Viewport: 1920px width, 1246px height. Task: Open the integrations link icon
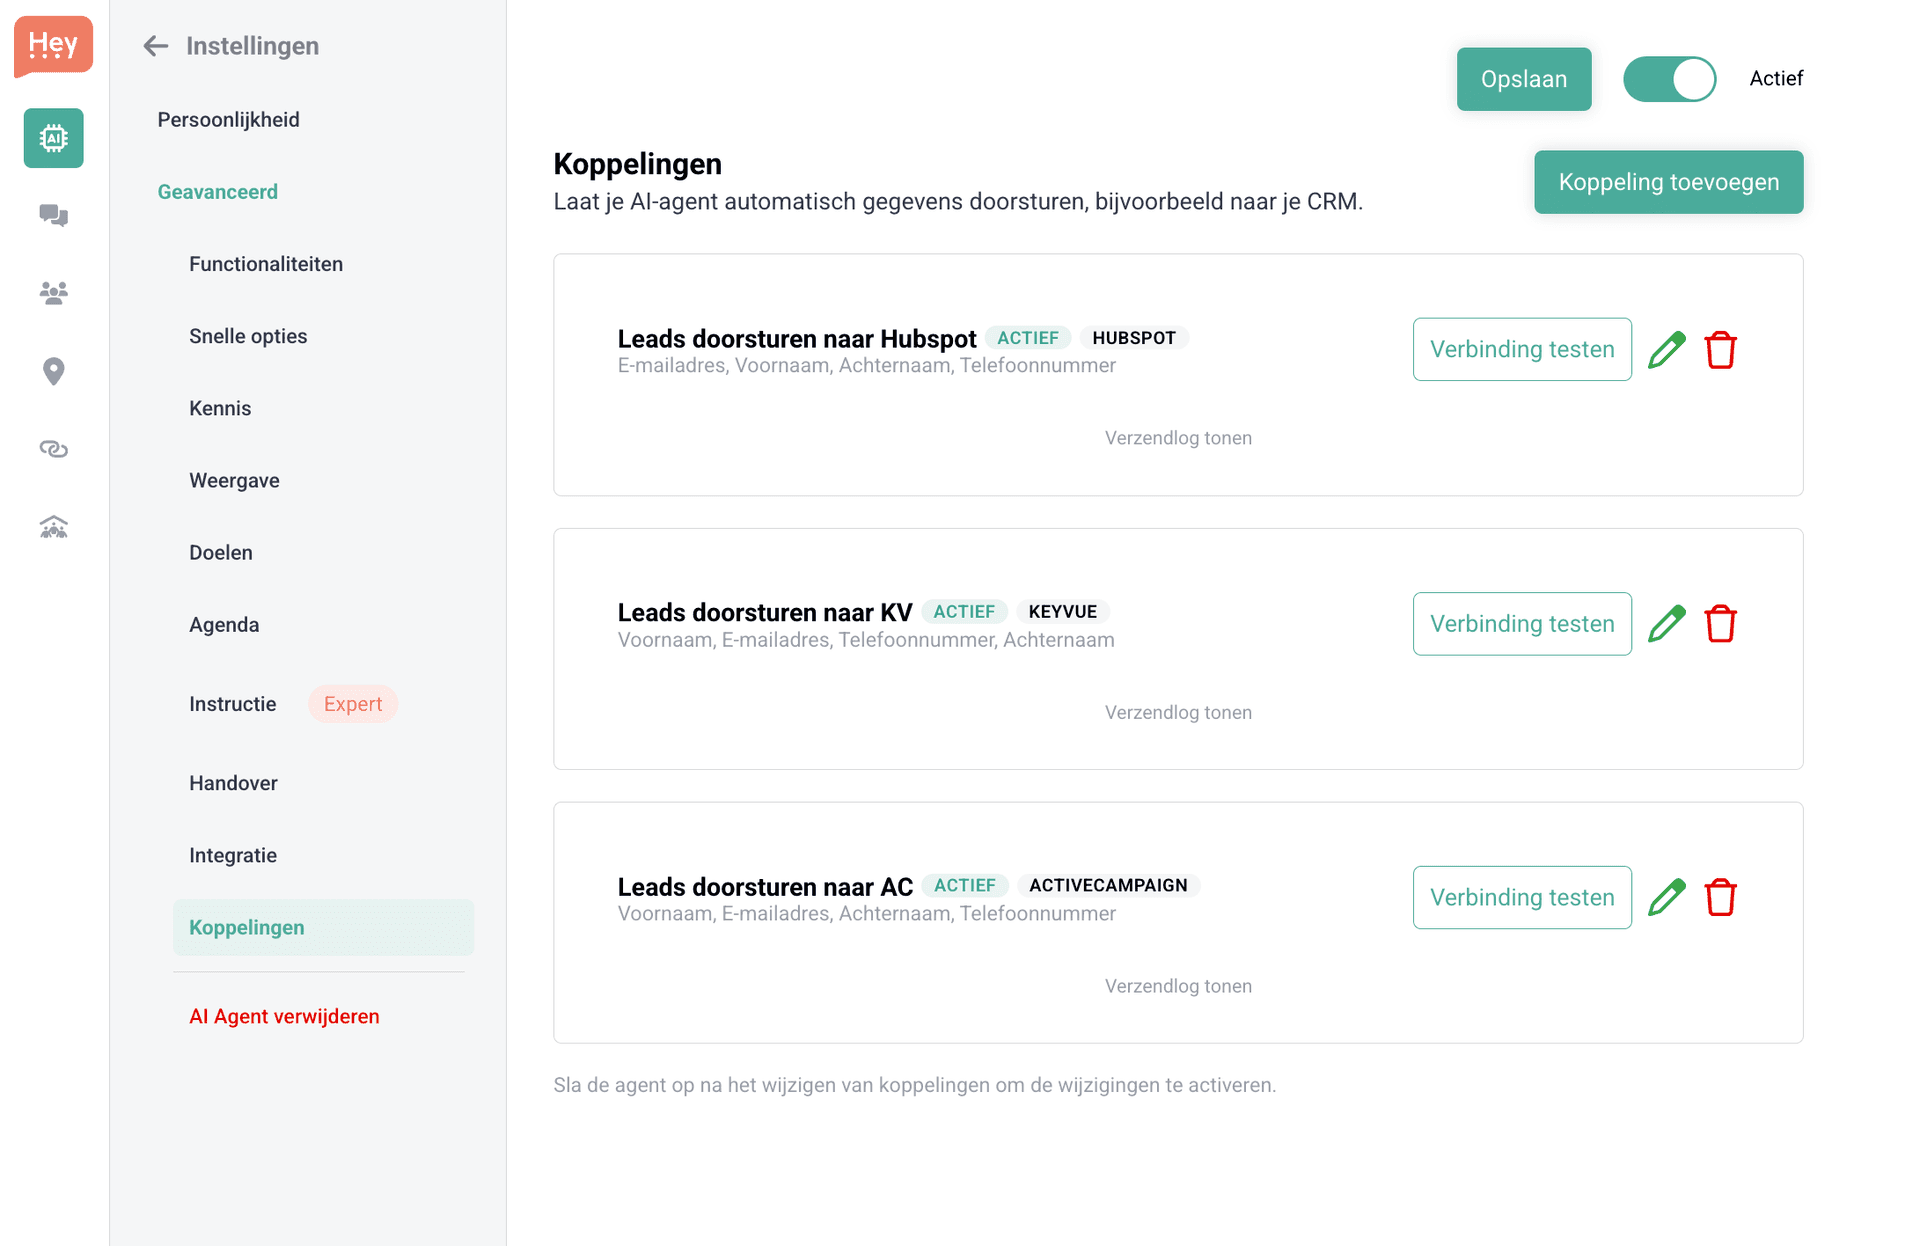click(x=52, y=449)
